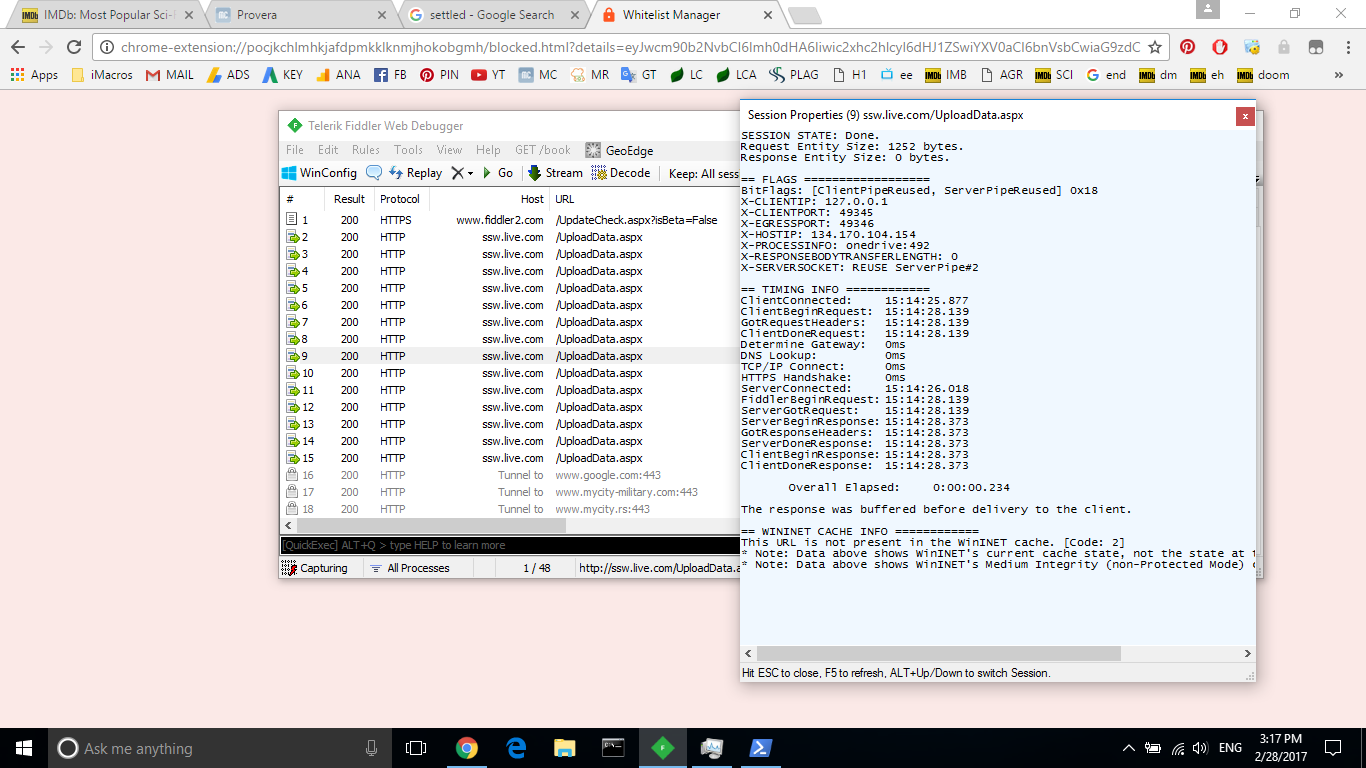Click the red Opera-style extension icon
This screenshot has height=768, width=1366.
point(1219,47)
